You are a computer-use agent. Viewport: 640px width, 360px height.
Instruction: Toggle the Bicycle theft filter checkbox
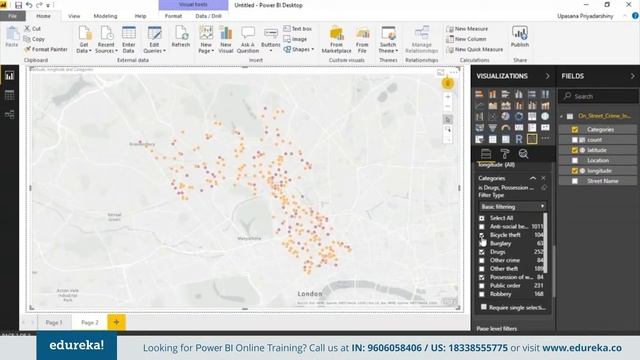pos(482,235)
